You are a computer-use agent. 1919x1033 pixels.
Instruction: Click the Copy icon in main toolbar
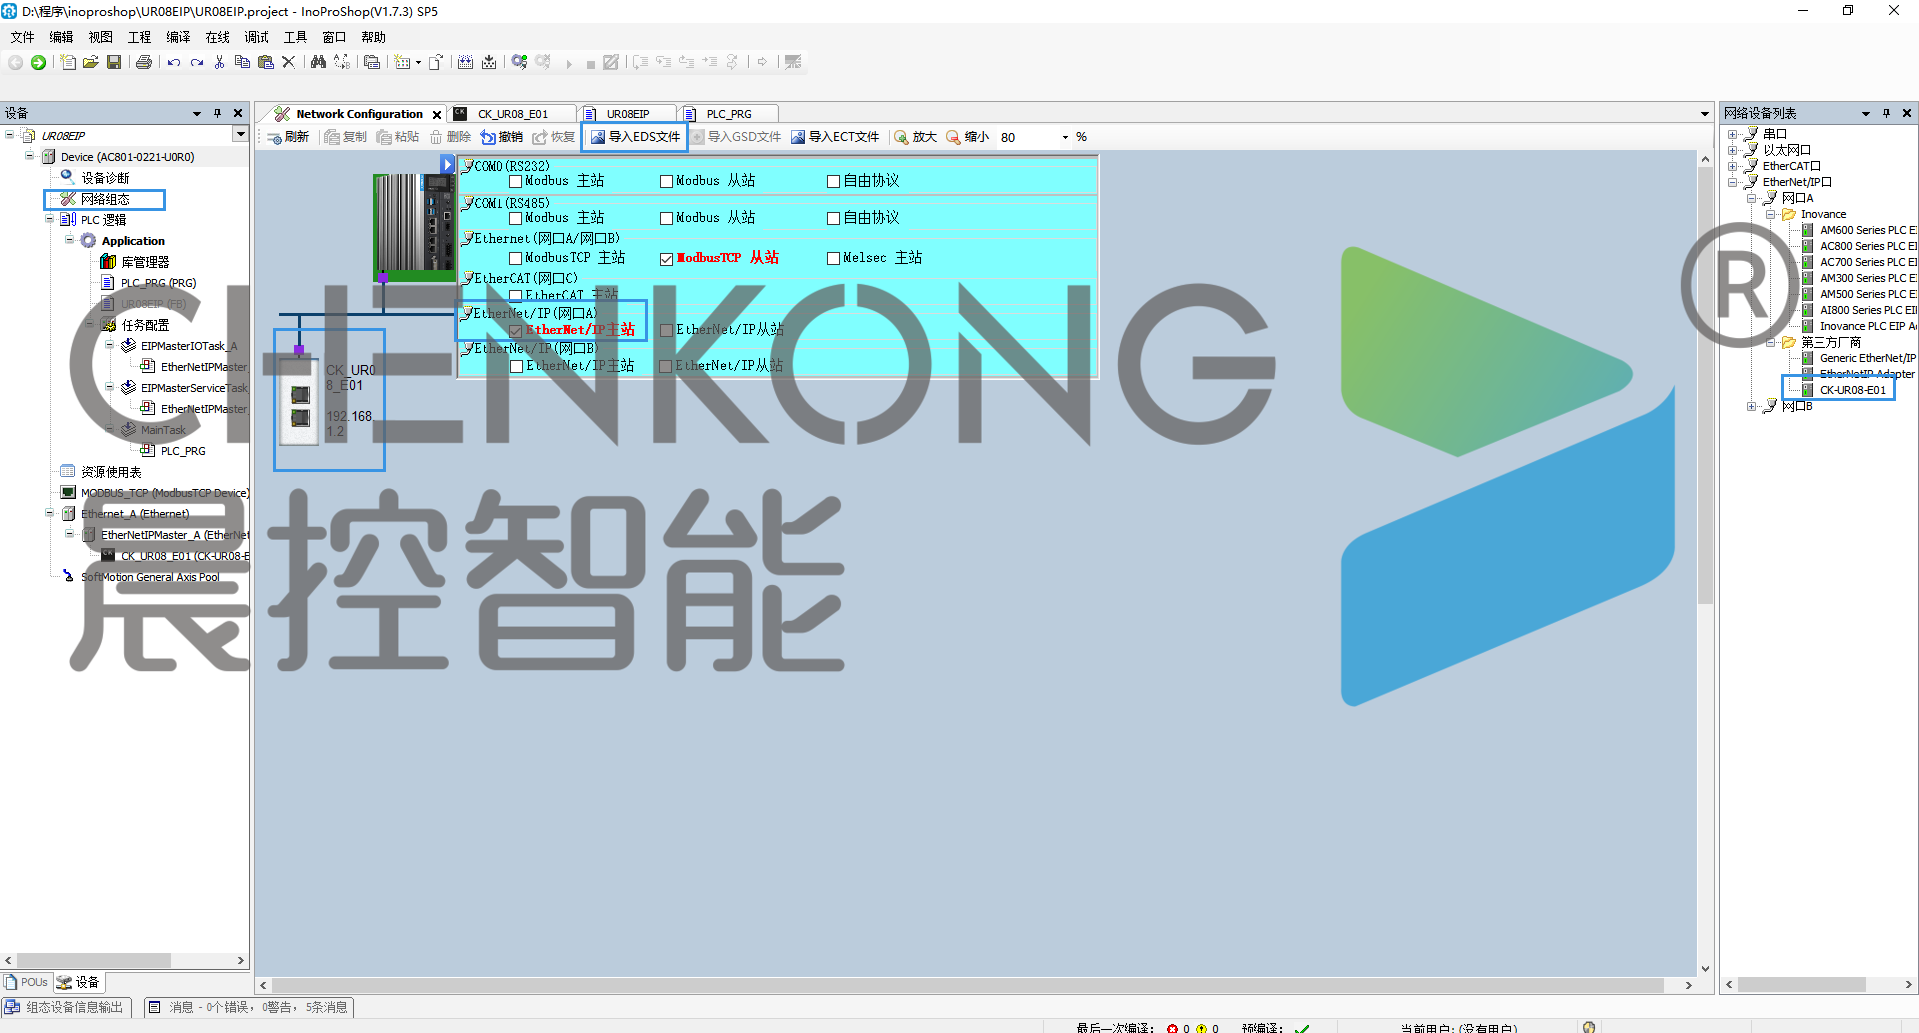(x=242, y=62)
